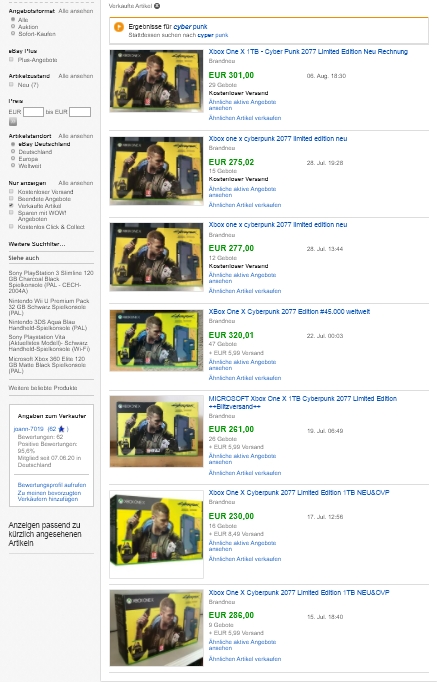437x682 pixels.
Task: Enable the Kostenloser Versand checkbox
Action: point(11,191)
